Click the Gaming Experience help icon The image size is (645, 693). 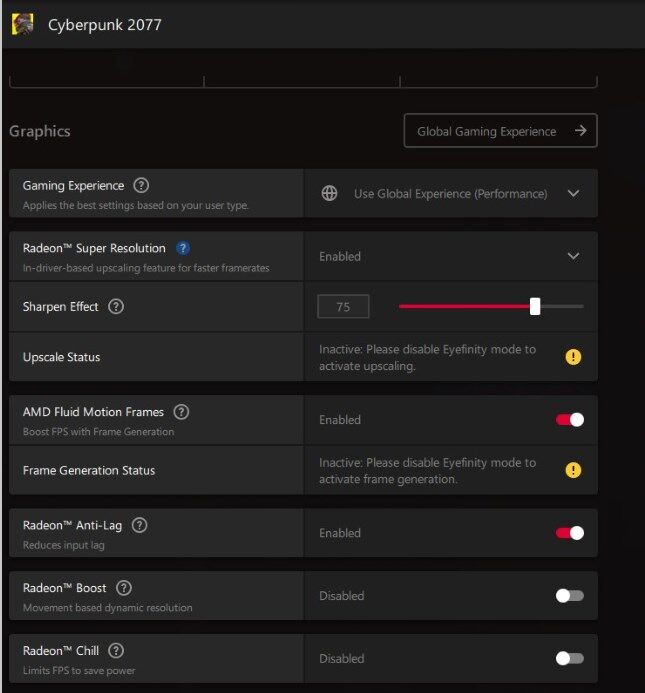pyautogui.click(x=141, y=185)
